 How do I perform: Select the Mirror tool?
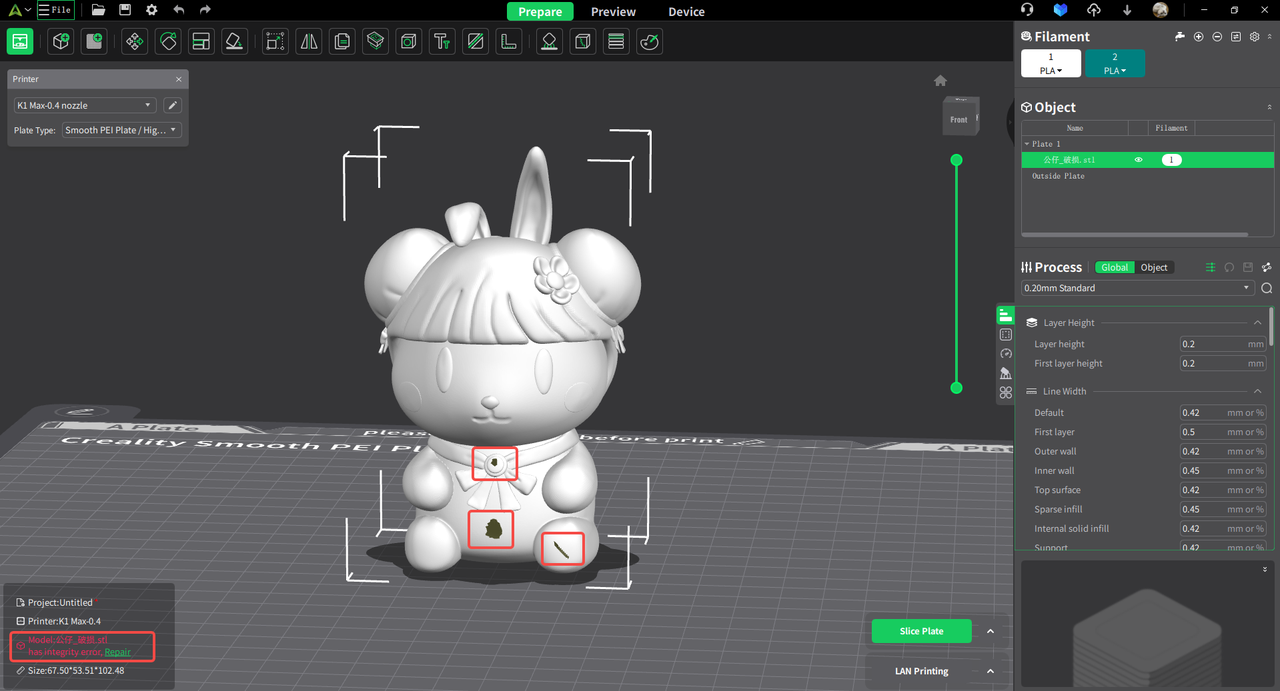309,41
